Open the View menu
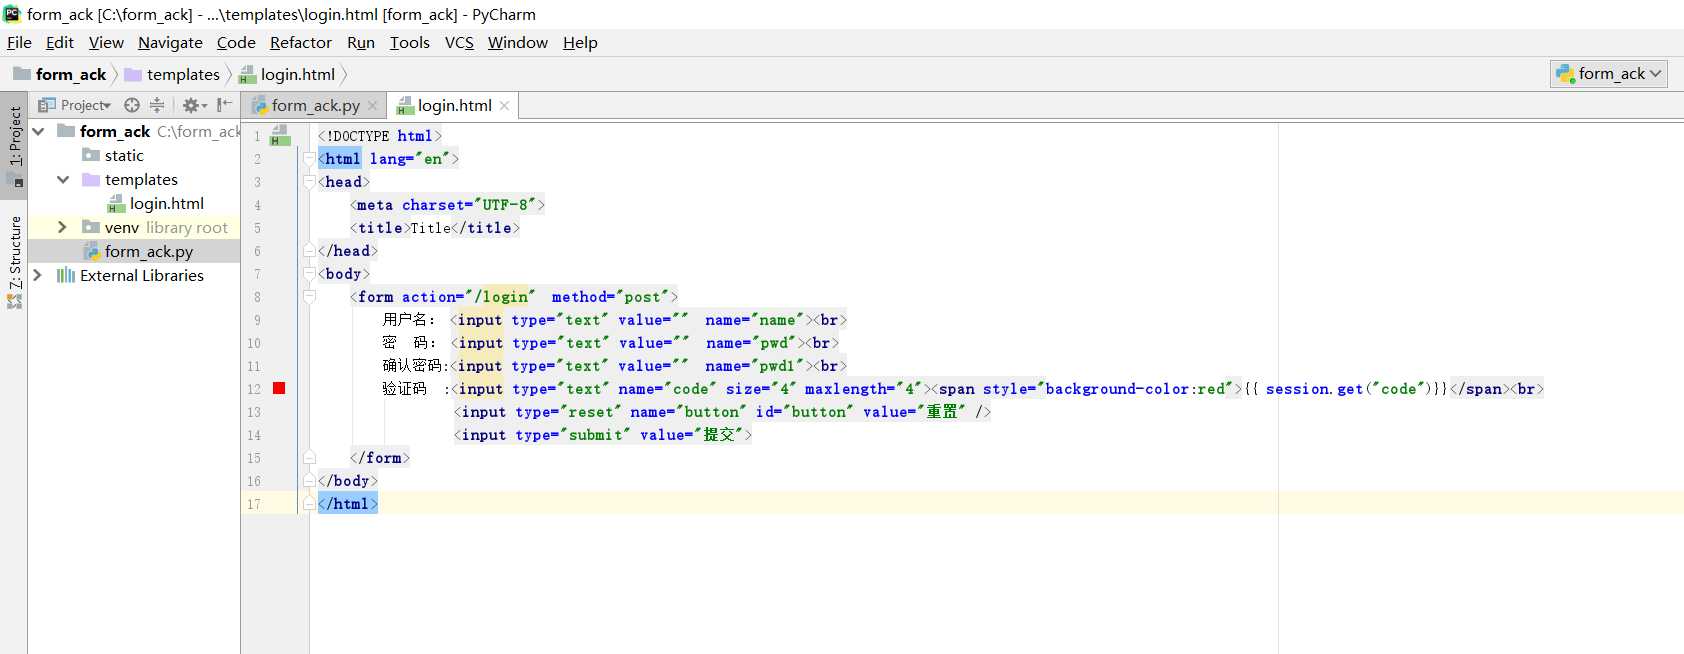 tap(106, 42)
